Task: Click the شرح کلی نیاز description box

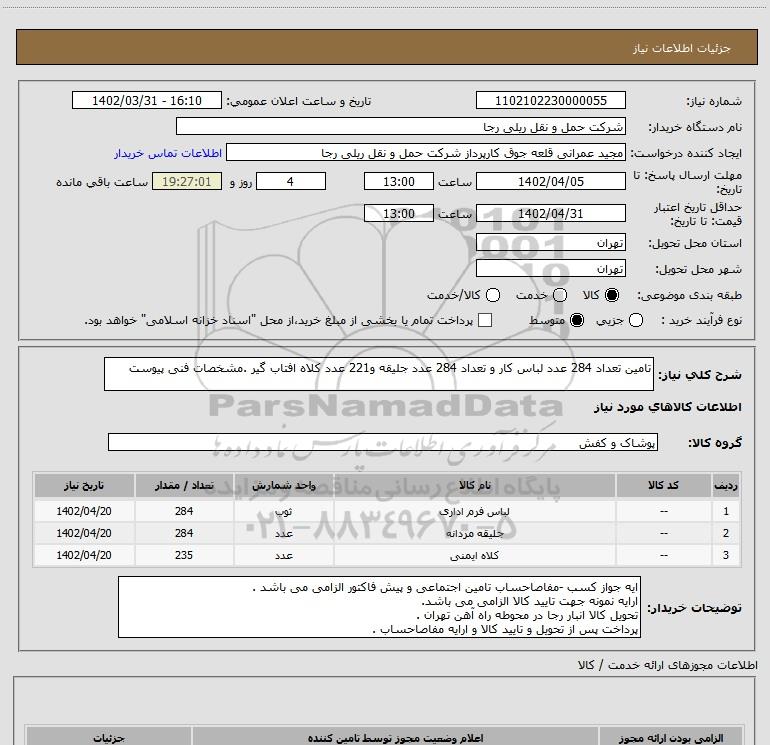Action: click(x=379, y=374)
